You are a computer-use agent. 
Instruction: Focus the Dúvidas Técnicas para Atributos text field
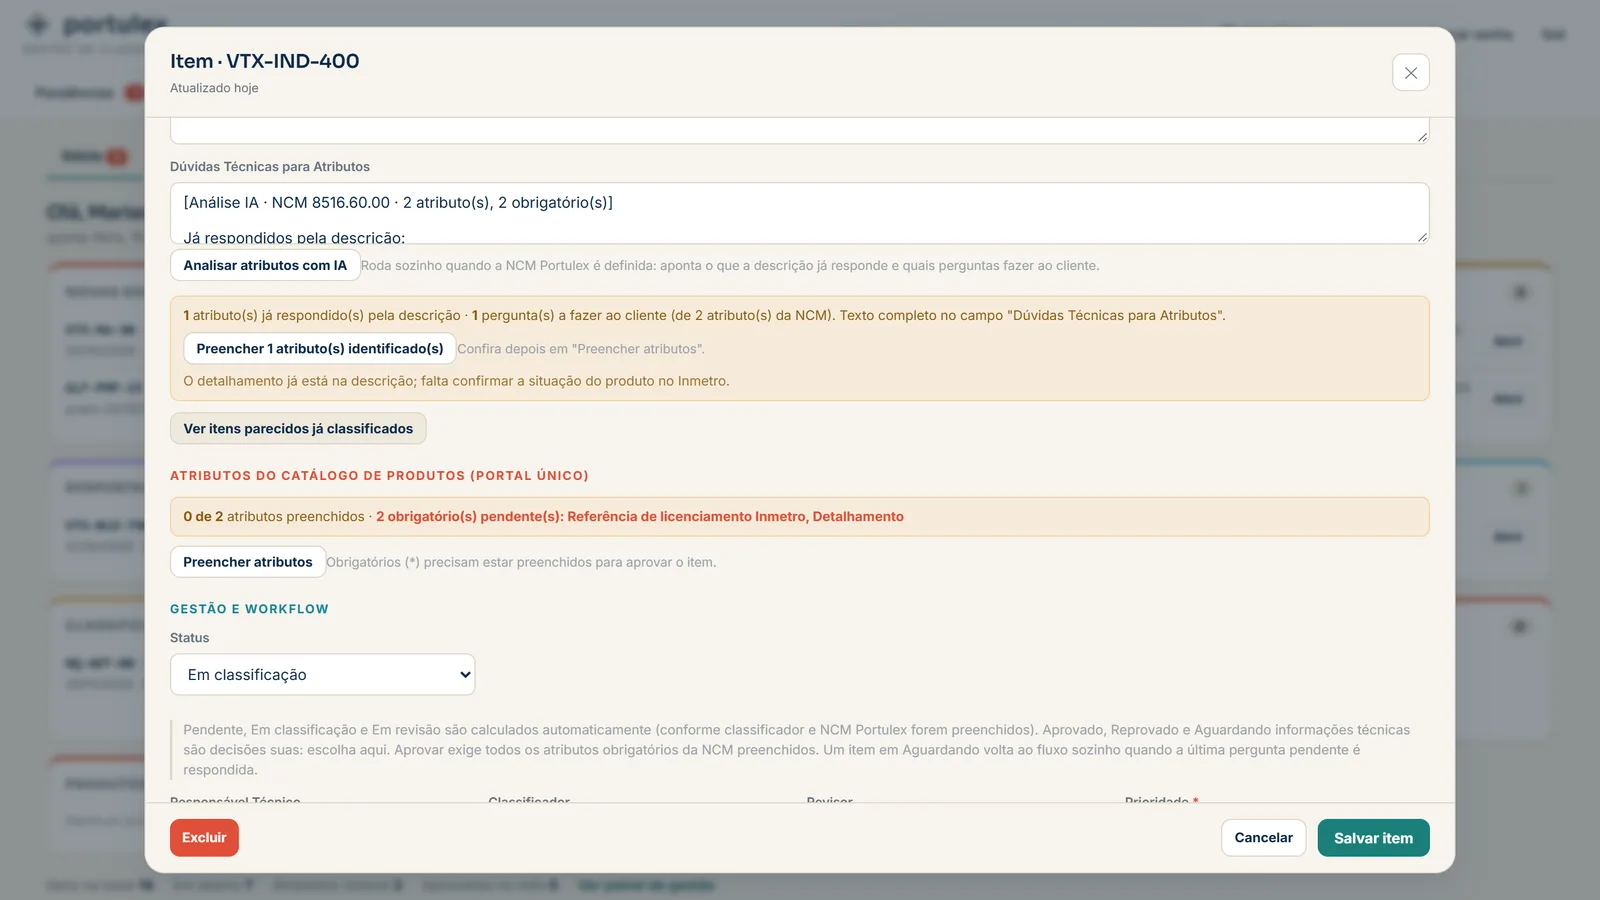coord(799,213)
